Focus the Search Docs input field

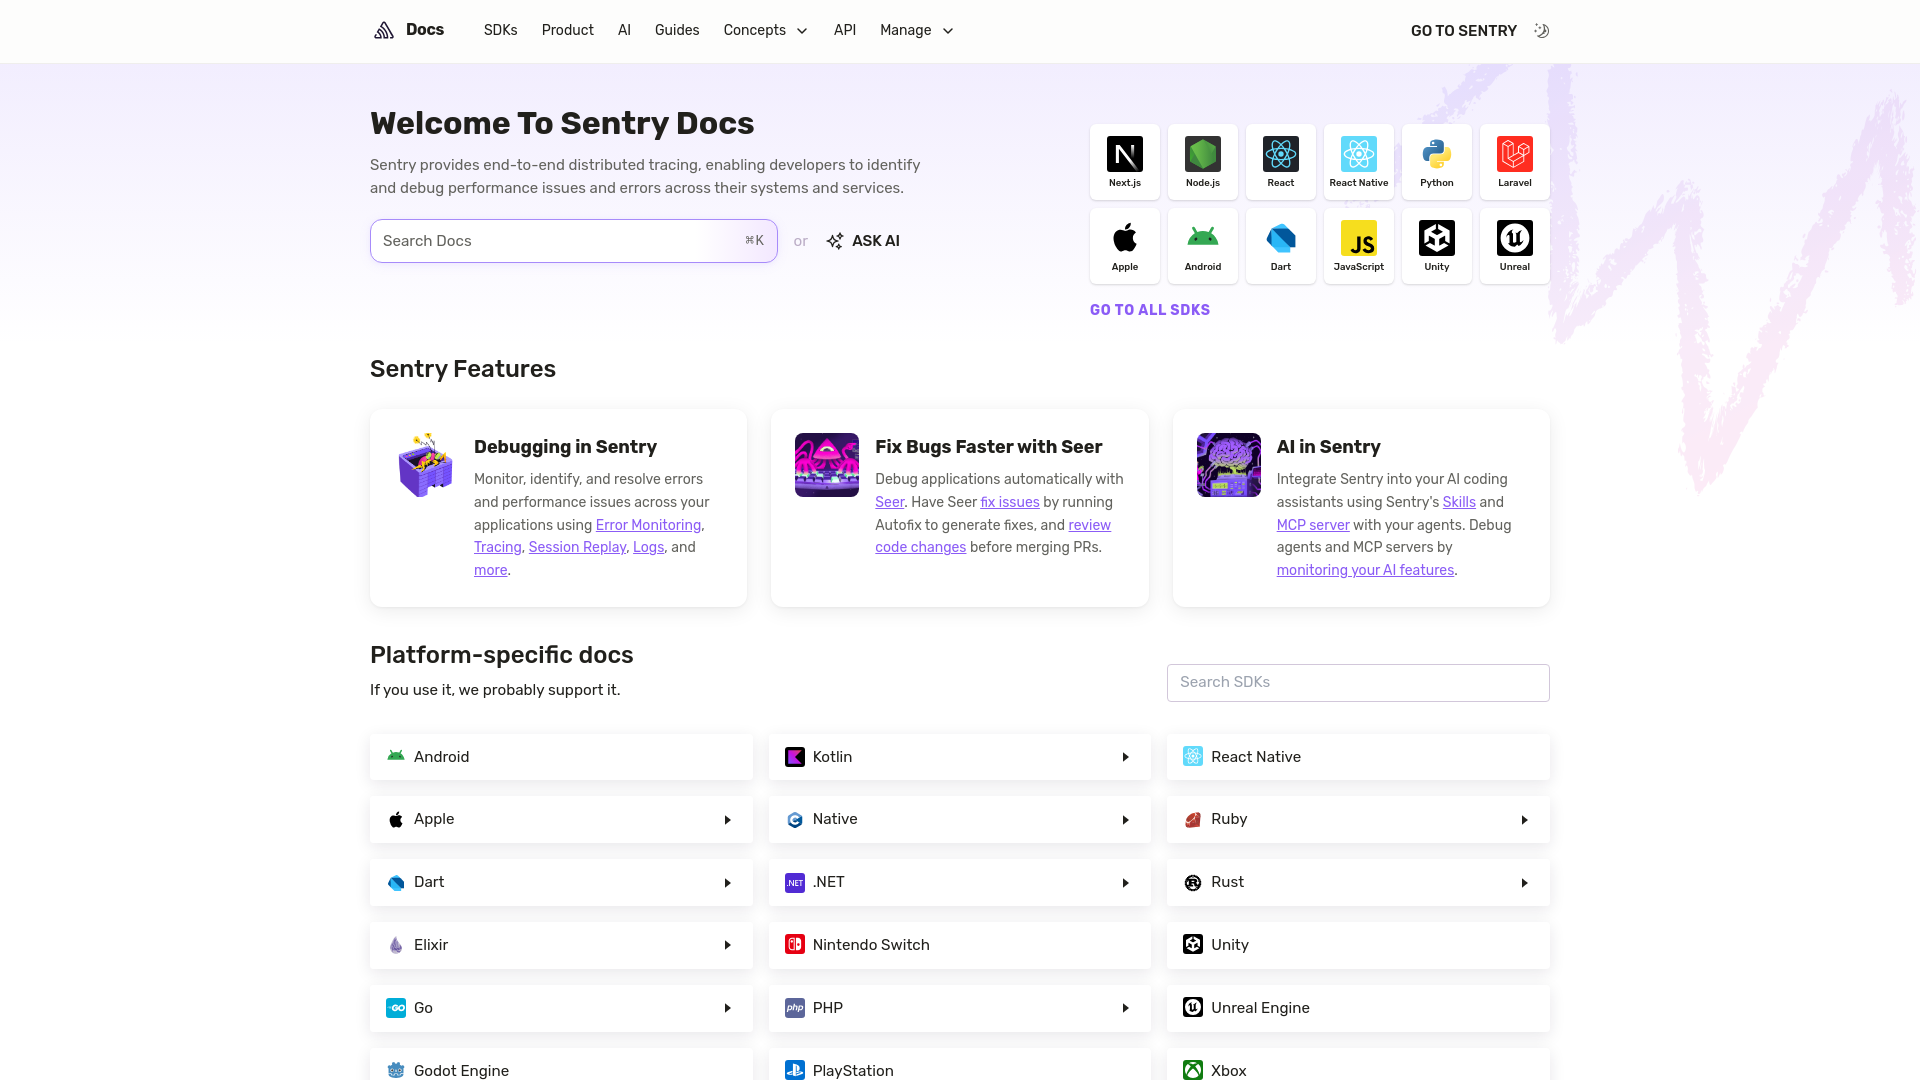pos(574,241)
